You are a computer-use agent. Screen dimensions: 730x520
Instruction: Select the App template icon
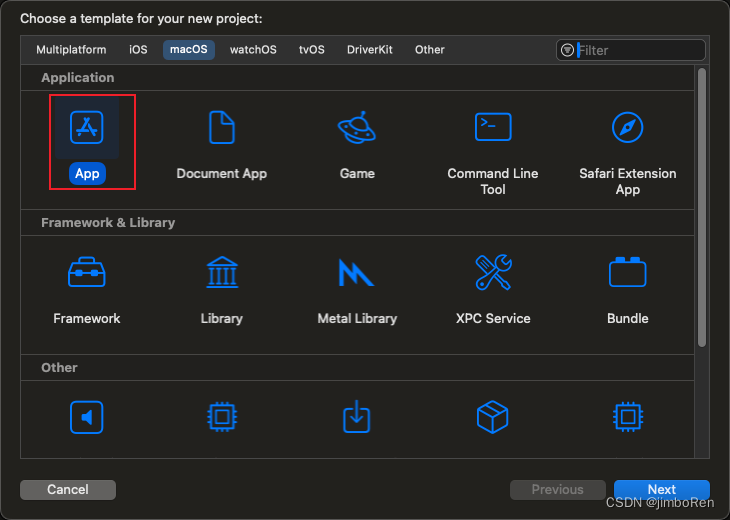[87, 127]
